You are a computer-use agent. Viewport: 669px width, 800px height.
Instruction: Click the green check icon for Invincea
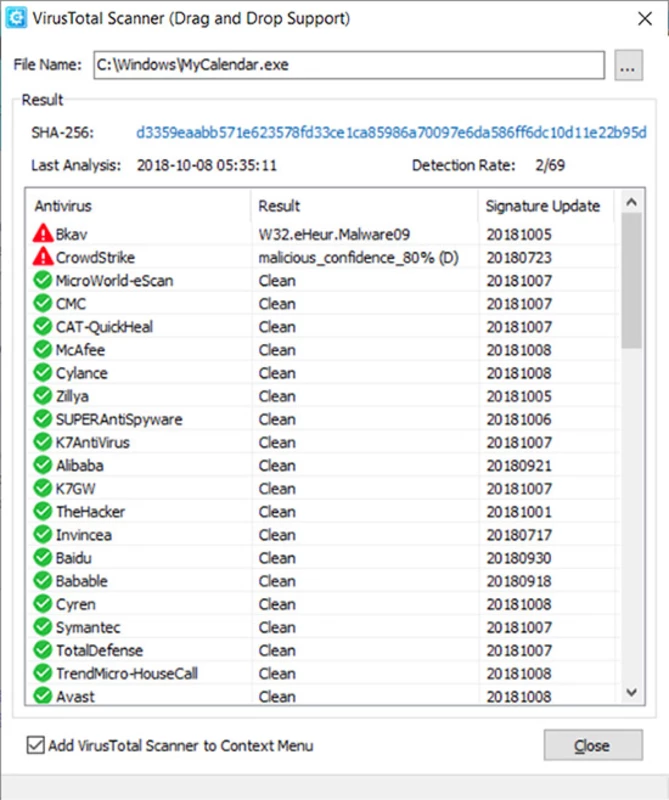tap(43, 534)
